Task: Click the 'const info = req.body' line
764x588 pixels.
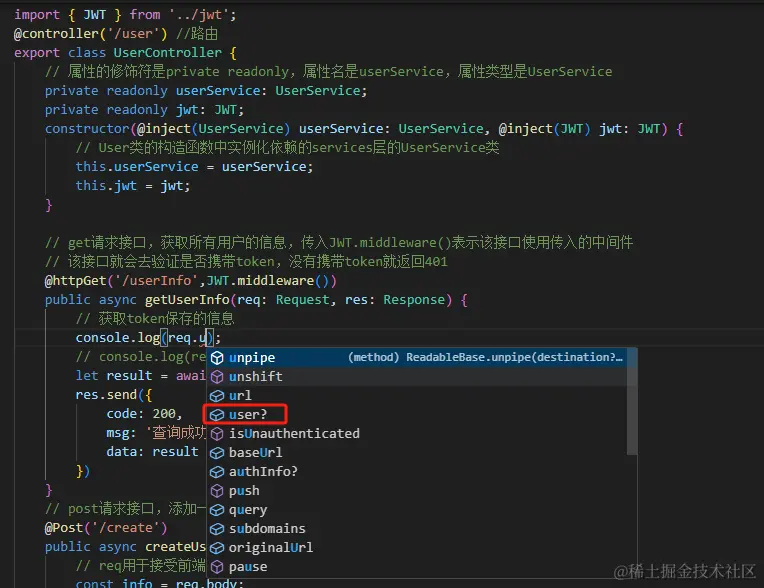Action: pos(159,583)
